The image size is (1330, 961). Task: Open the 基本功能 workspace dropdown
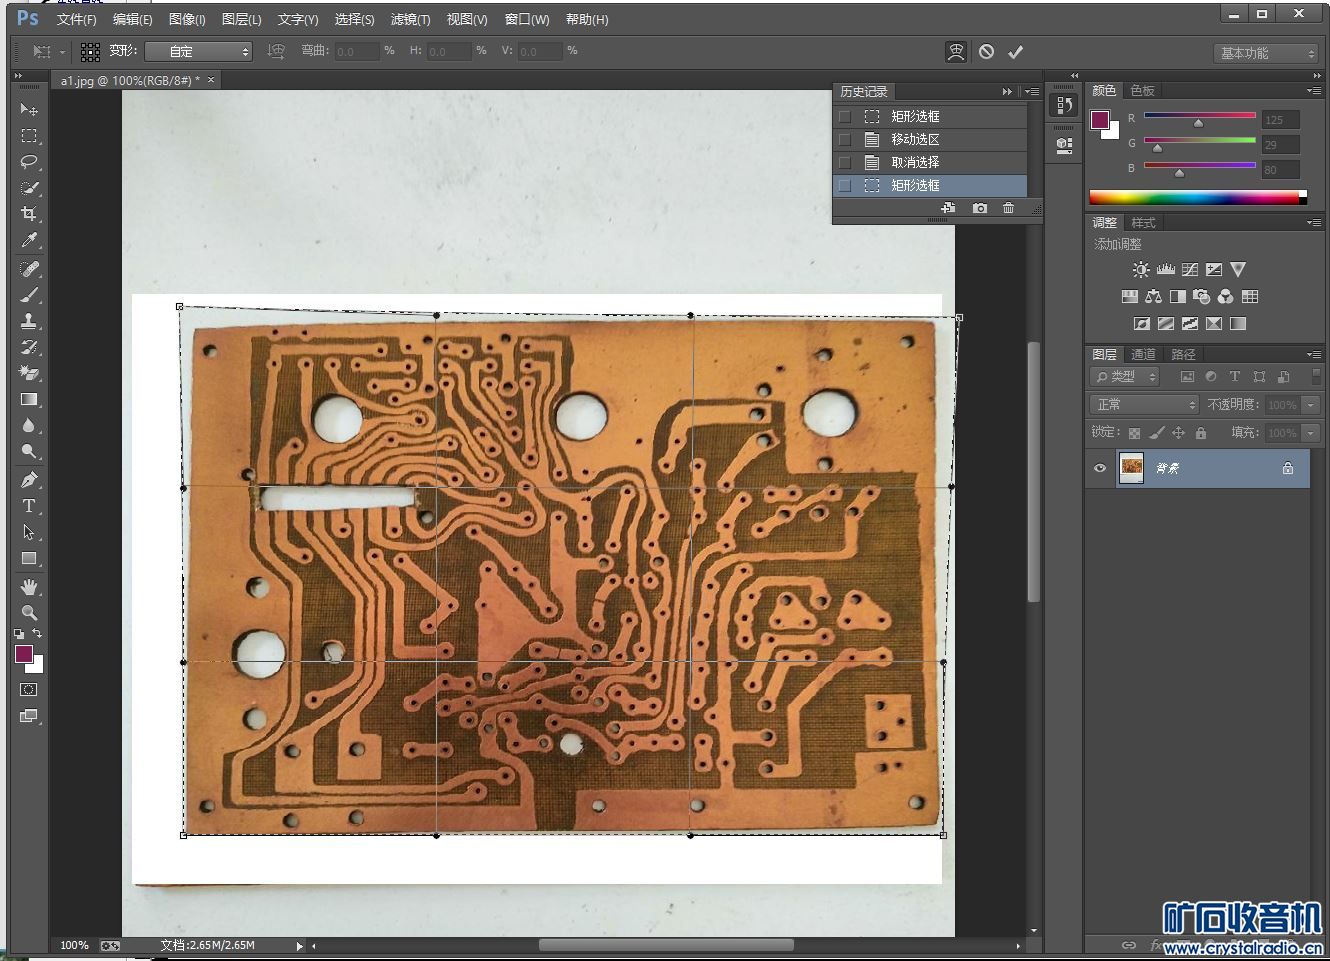click(1266, 53)
